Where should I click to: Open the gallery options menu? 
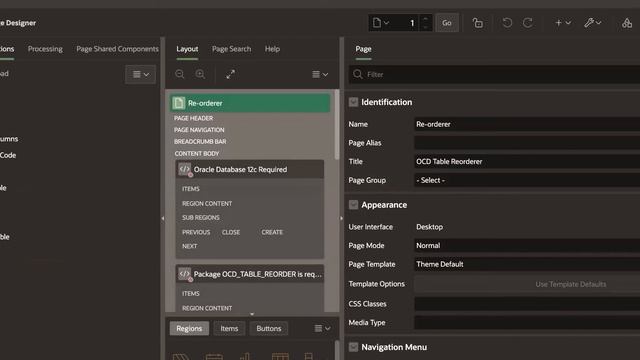coord(322,328)
